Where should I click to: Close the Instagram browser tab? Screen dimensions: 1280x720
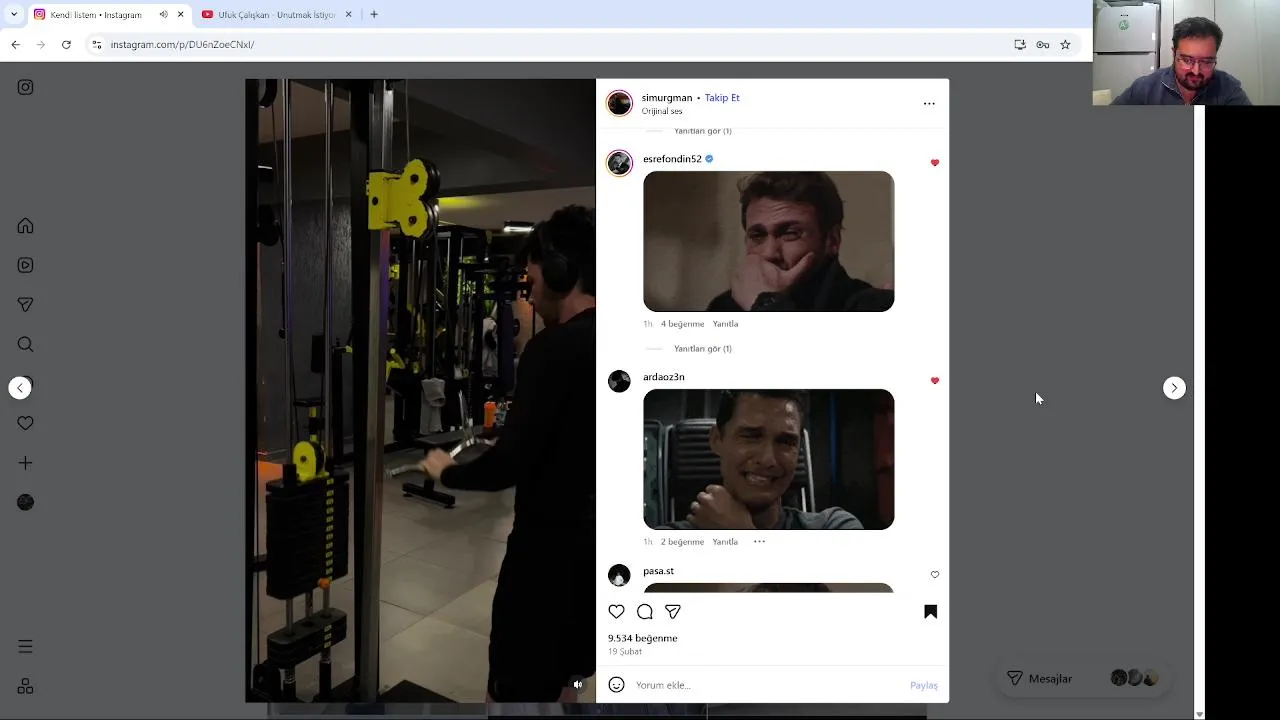[180, 15]
